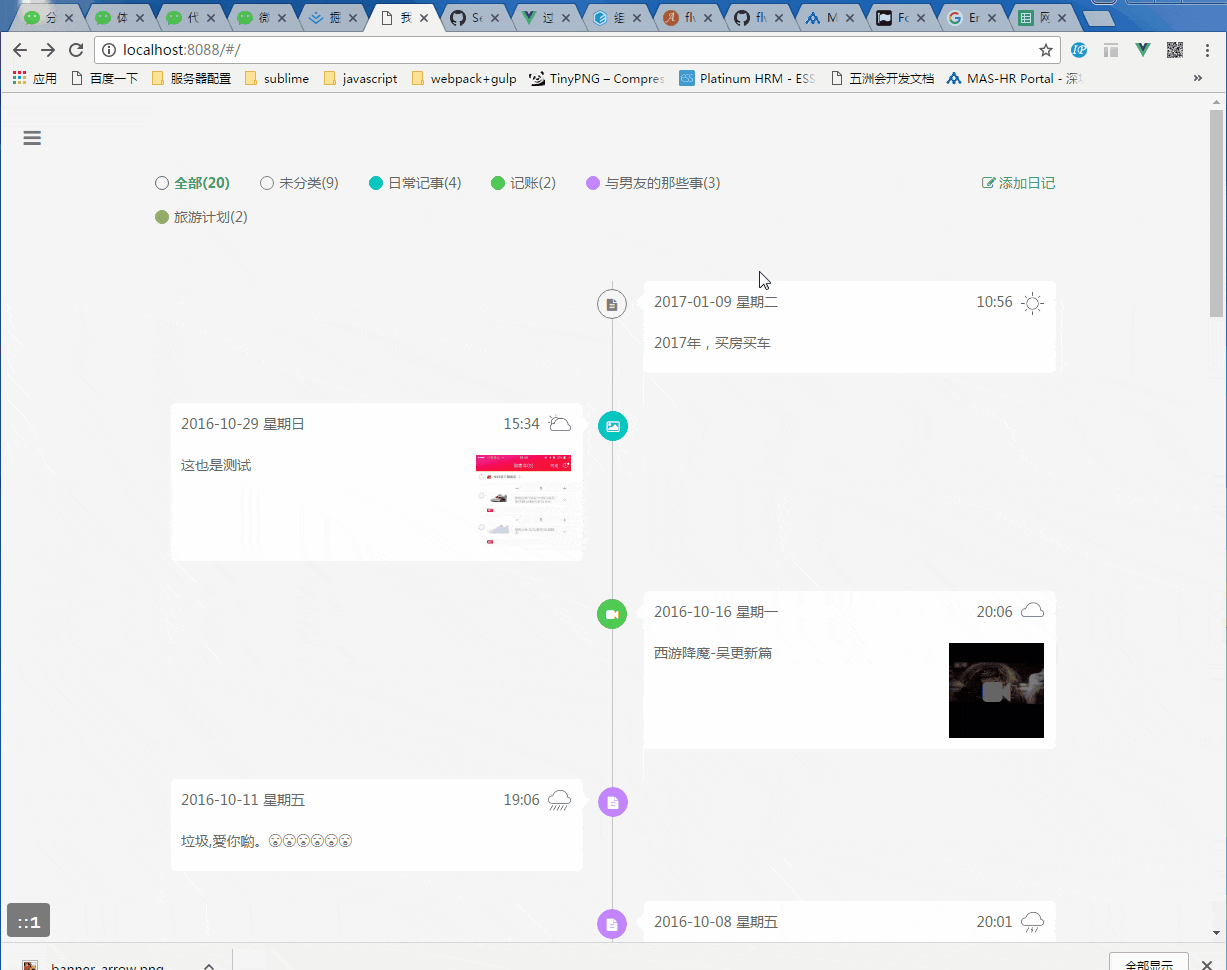Open the javascript bookmark folder

pos(360,78)
